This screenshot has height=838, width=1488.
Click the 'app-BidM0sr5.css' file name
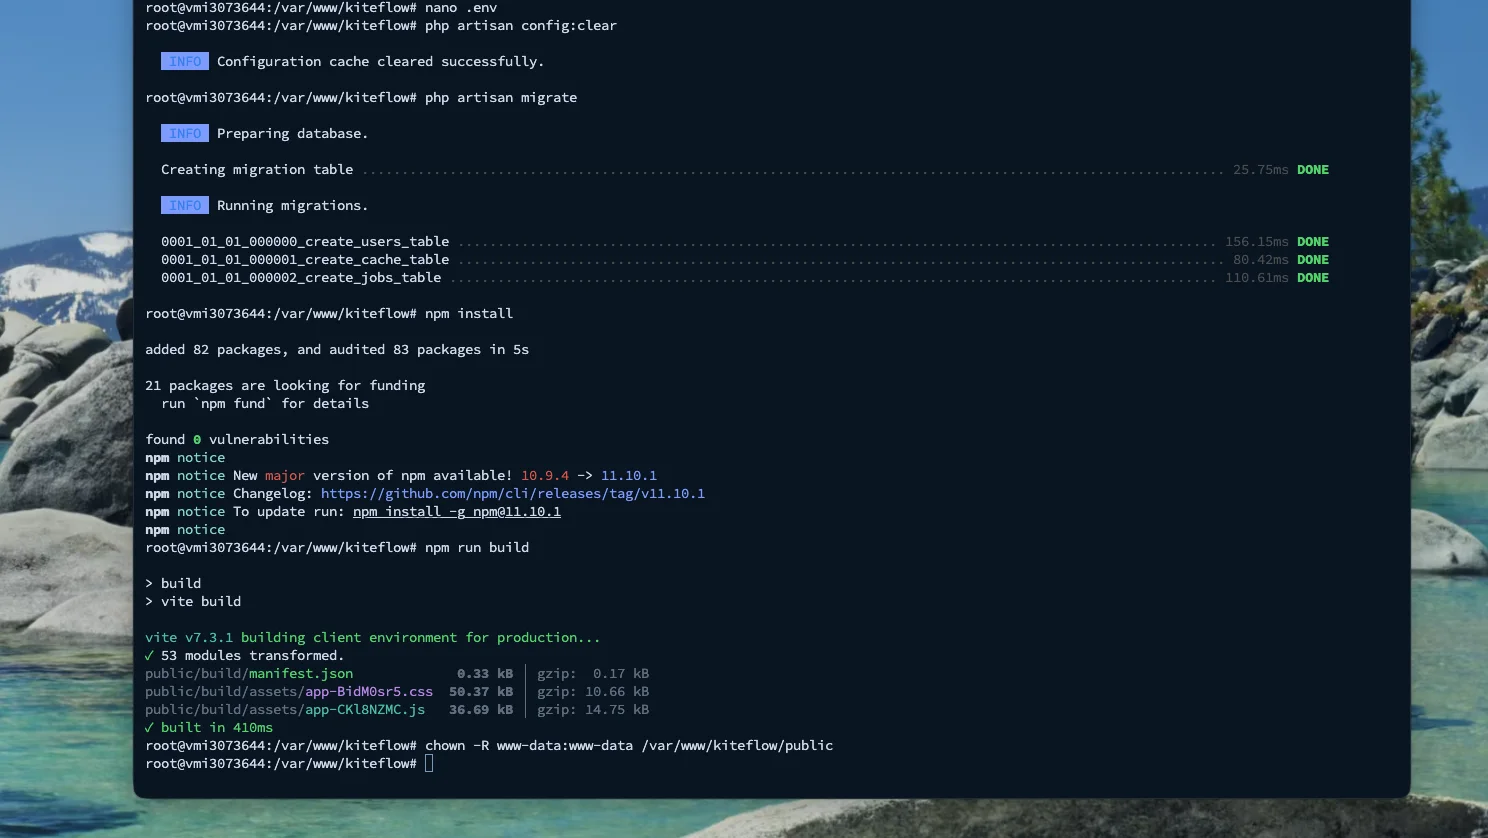click(x=369, y=691)
